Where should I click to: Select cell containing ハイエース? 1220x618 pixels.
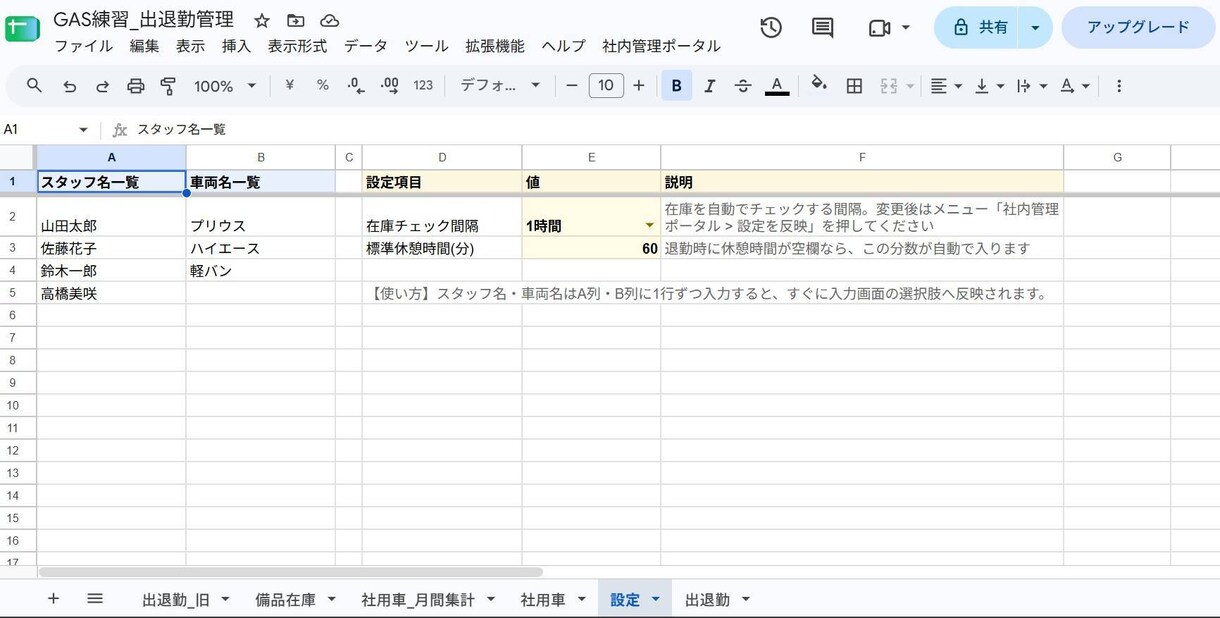point(260,248)
